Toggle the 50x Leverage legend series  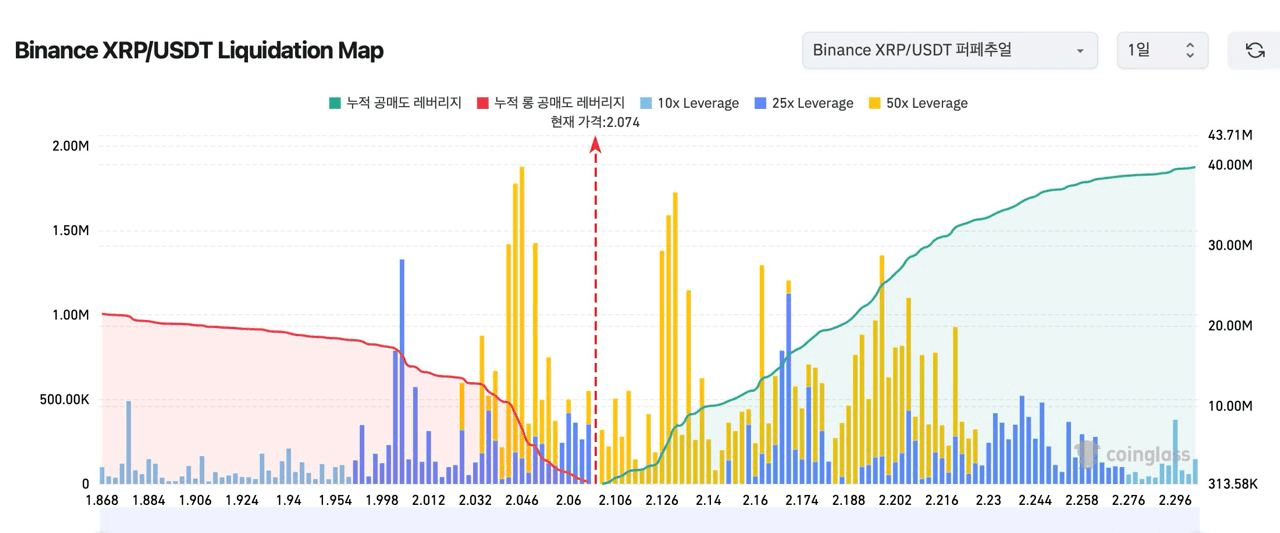pos(918,103)
